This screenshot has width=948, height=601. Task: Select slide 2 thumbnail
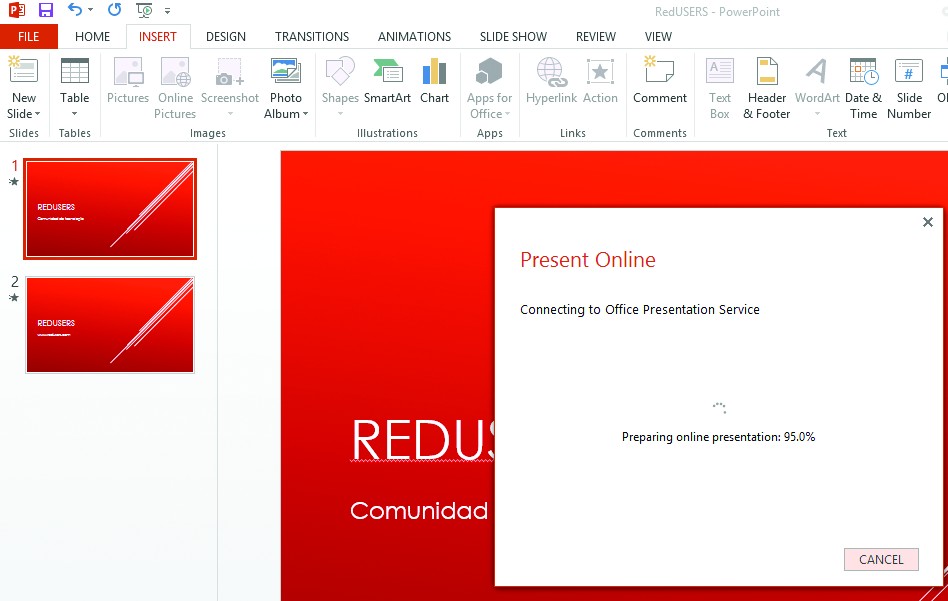click(x=110, y=325)
